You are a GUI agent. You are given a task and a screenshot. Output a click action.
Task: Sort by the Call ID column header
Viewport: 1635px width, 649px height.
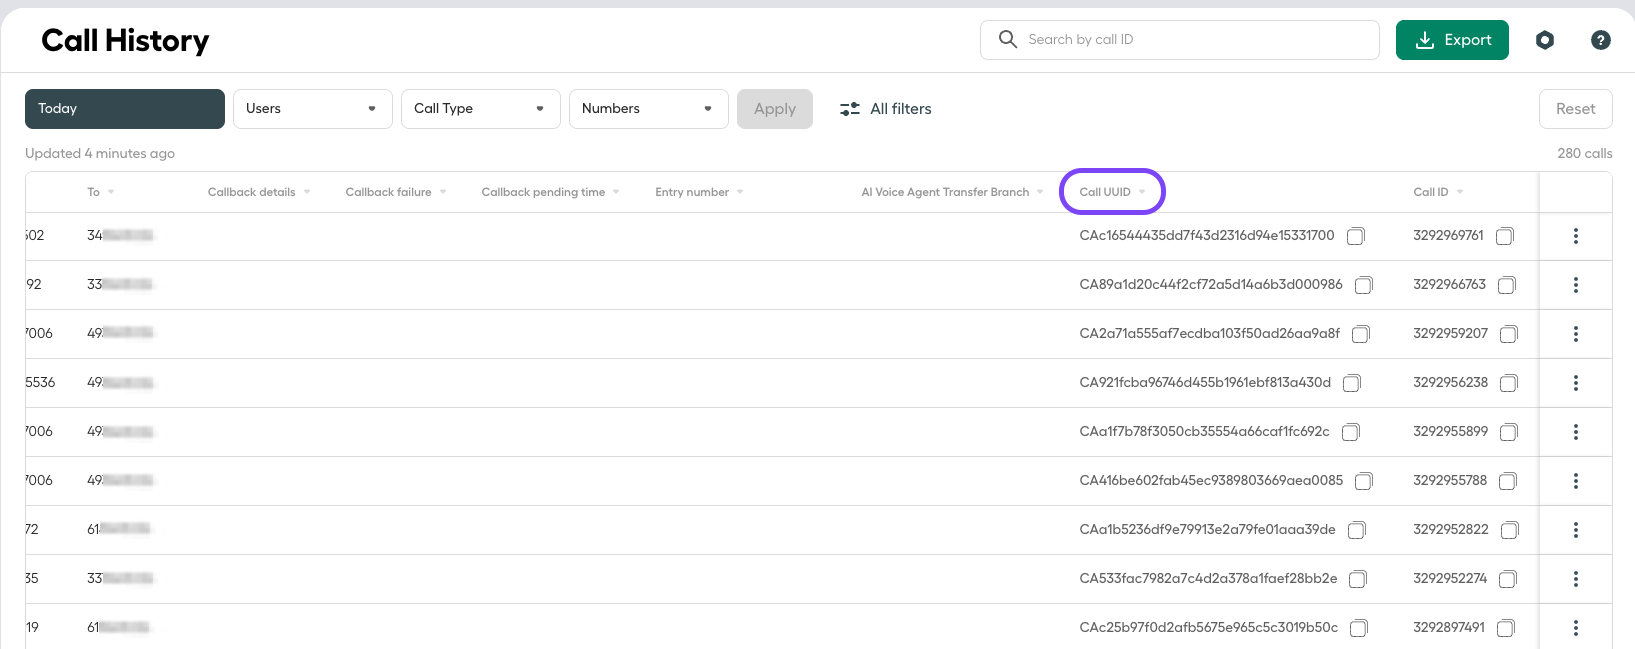tap(1438, 192)
